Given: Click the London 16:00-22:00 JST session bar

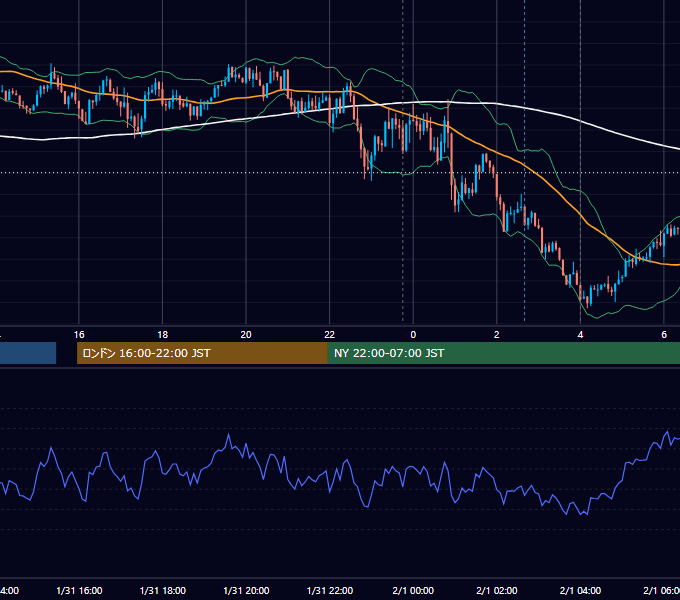Looking at the screenshot, I should point(202,353).
